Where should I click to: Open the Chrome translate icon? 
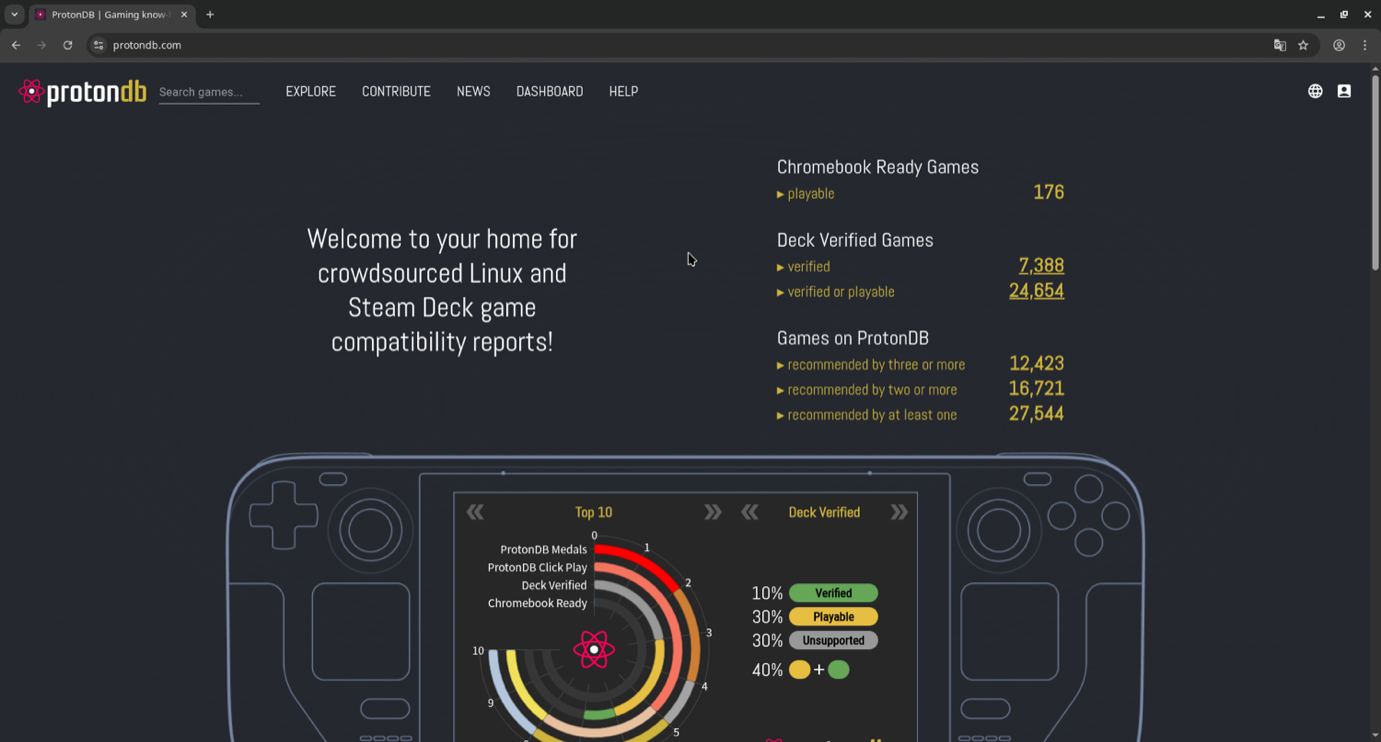(x=1280, y=45)
